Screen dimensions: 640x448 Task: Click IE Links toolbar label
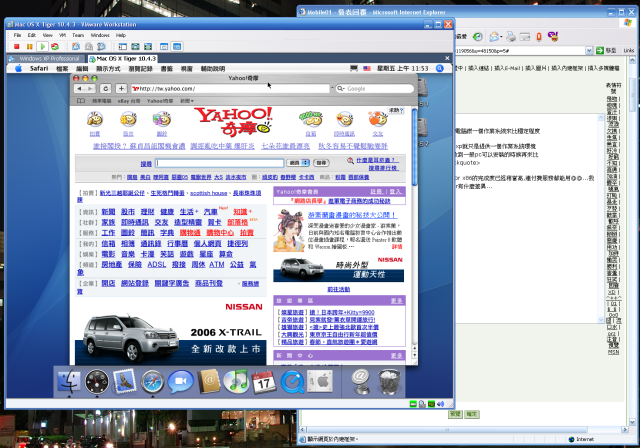tap(629, 51)
